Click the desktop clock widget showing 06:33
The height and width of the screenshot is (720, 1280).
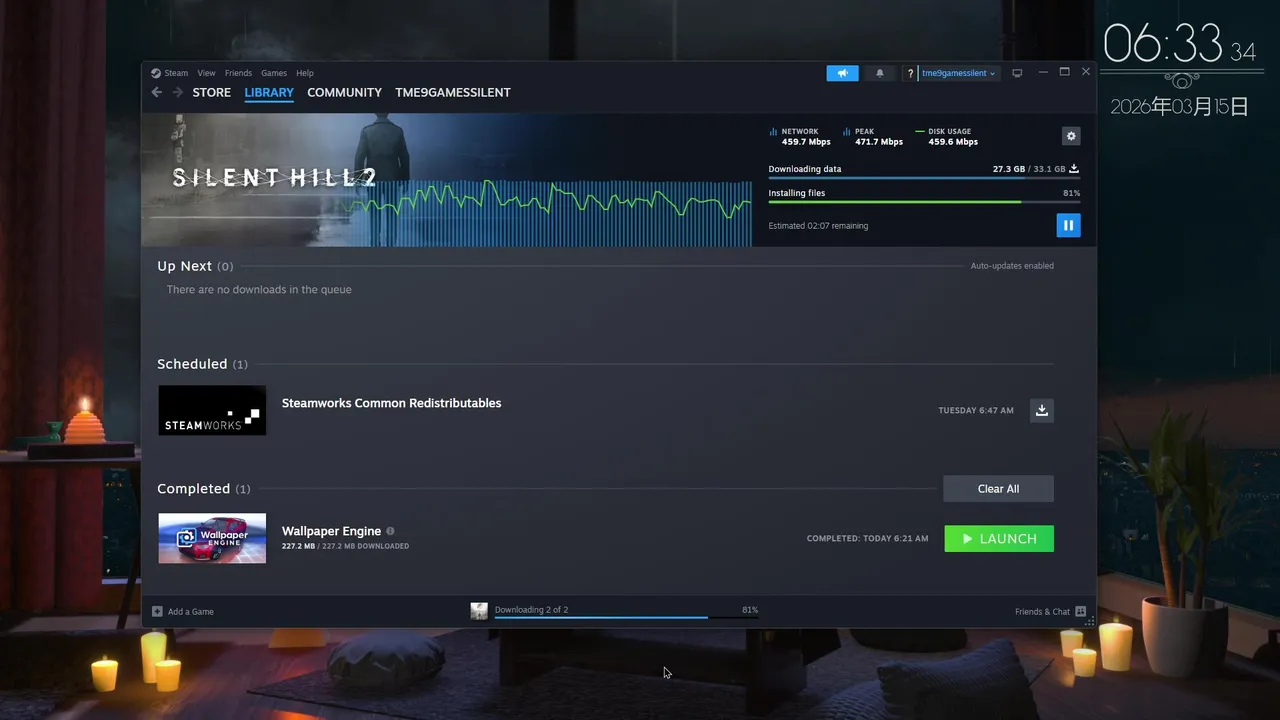(1179, 45)
